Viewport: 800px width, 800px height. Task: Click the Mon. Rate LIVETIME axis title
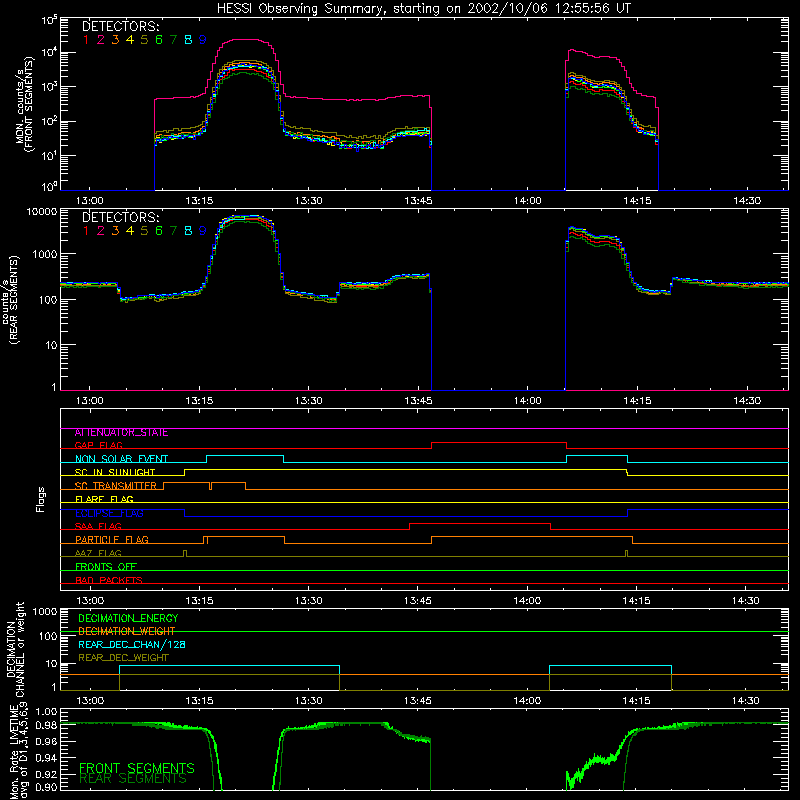click(18, 751)
